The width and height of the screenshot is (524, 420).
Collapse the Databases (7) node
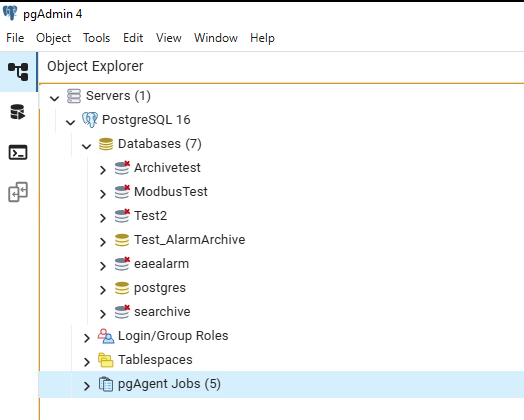coord(87,146)
